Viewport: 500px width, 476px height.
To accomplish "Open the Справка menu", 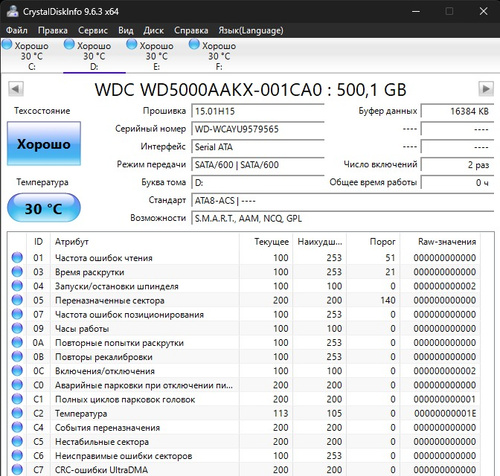I will [191, 30].
